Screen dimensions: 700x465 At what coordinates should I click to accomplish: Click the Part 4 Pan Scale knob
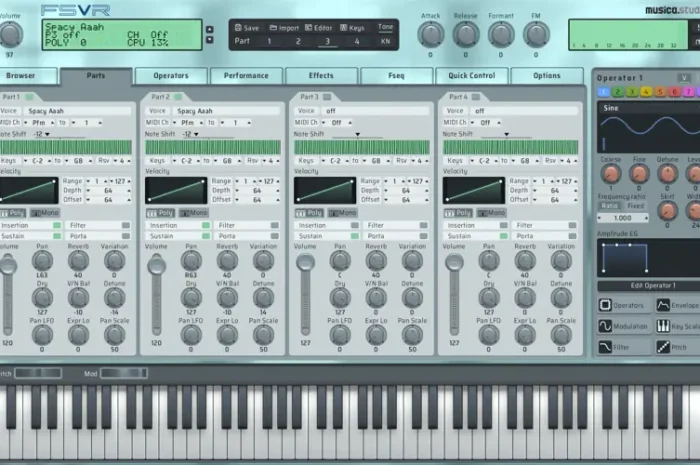coord(561,336)
